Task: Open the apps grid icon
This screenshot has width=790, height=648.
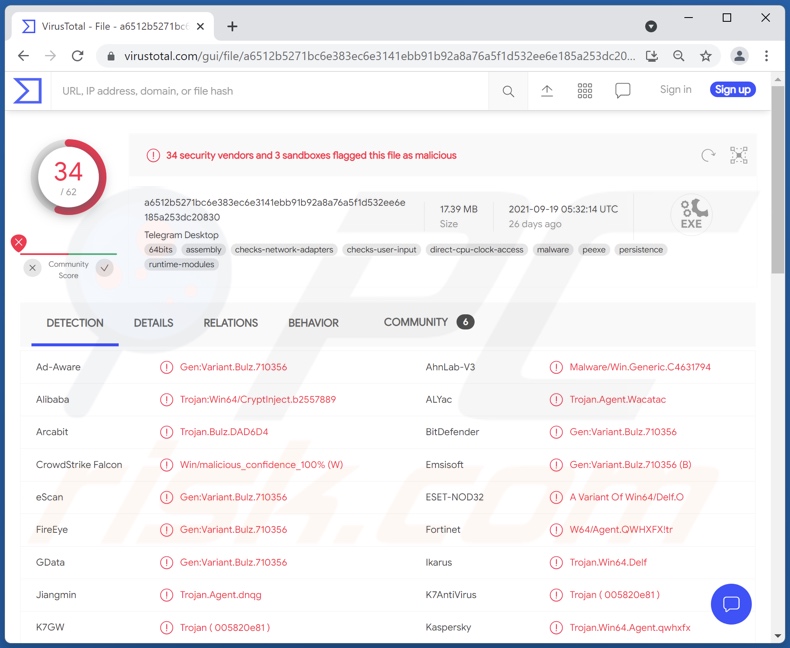Action: click(x=585, y=91)
